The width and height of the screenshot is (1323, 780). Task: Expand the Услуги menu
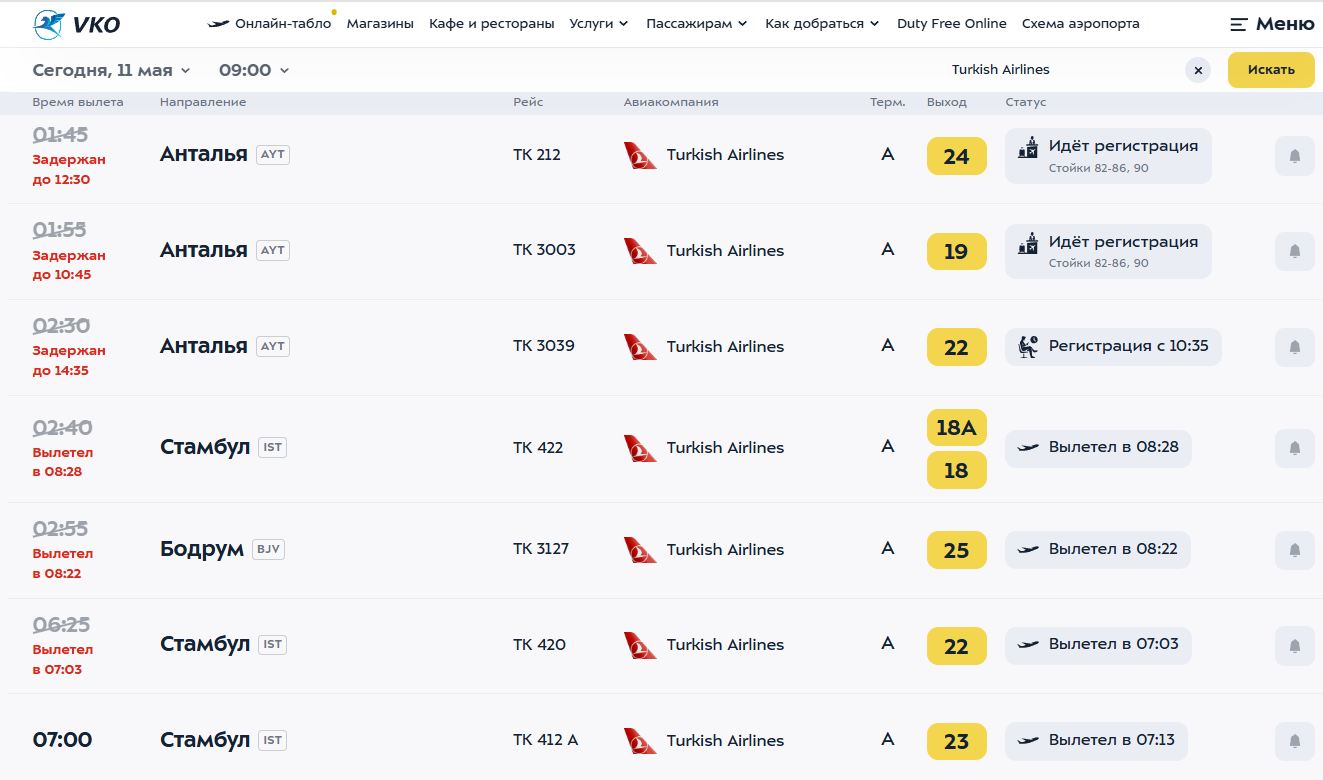pyautogui.click(x=598, y=24)
